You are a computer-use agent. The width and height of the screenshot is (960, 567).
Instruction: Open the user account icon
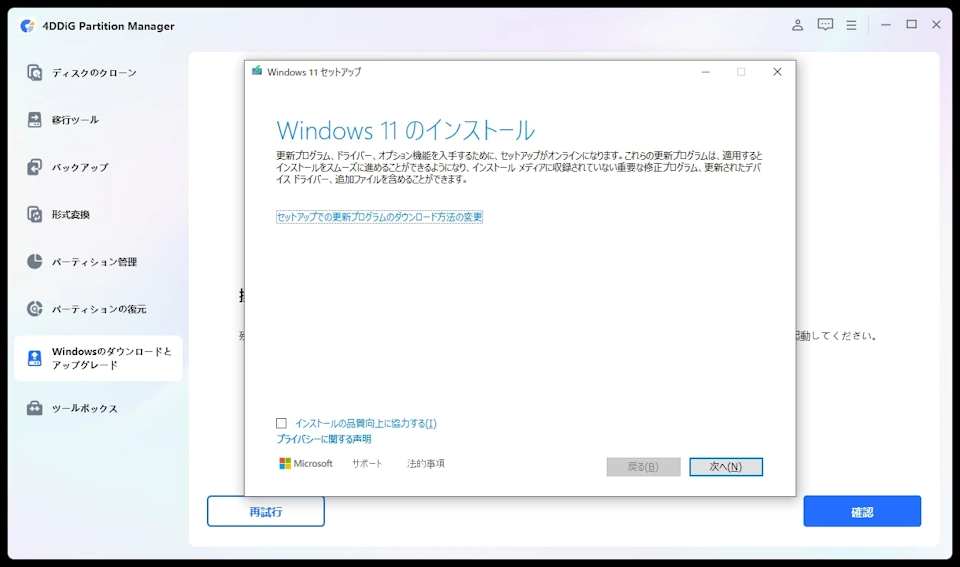click(797, 25)
